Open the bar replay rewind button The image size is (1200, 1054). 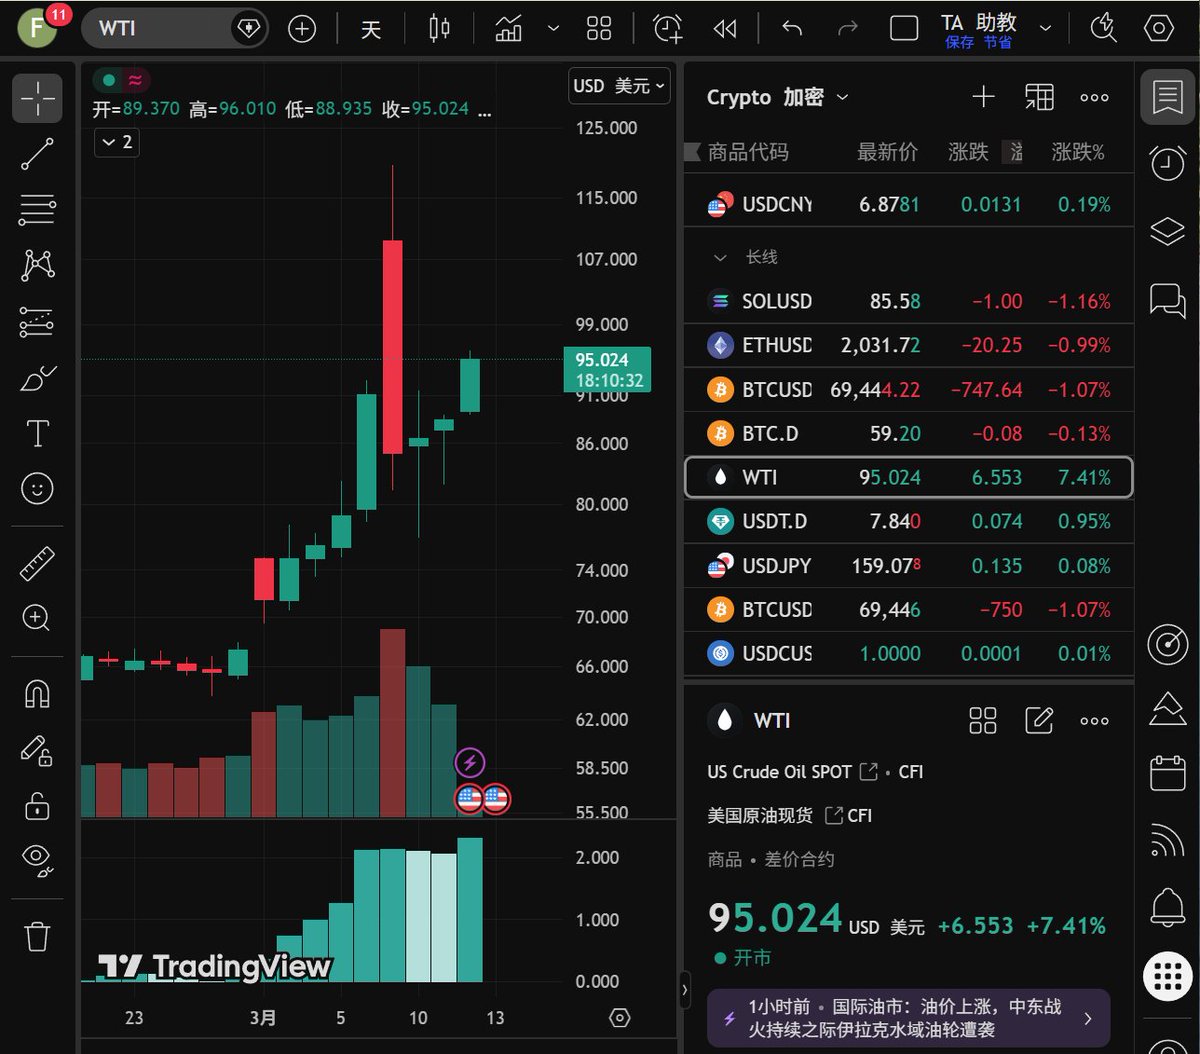point(725,28)
